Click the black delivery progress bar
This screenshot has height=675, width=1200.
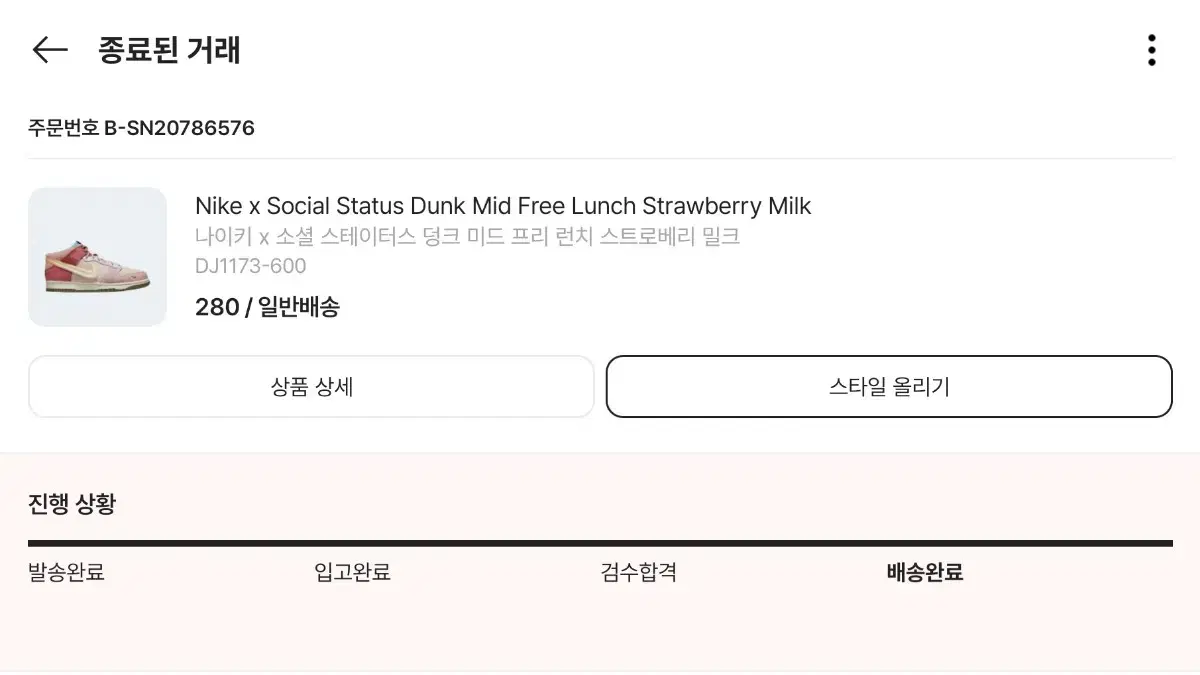coord(600,544)
